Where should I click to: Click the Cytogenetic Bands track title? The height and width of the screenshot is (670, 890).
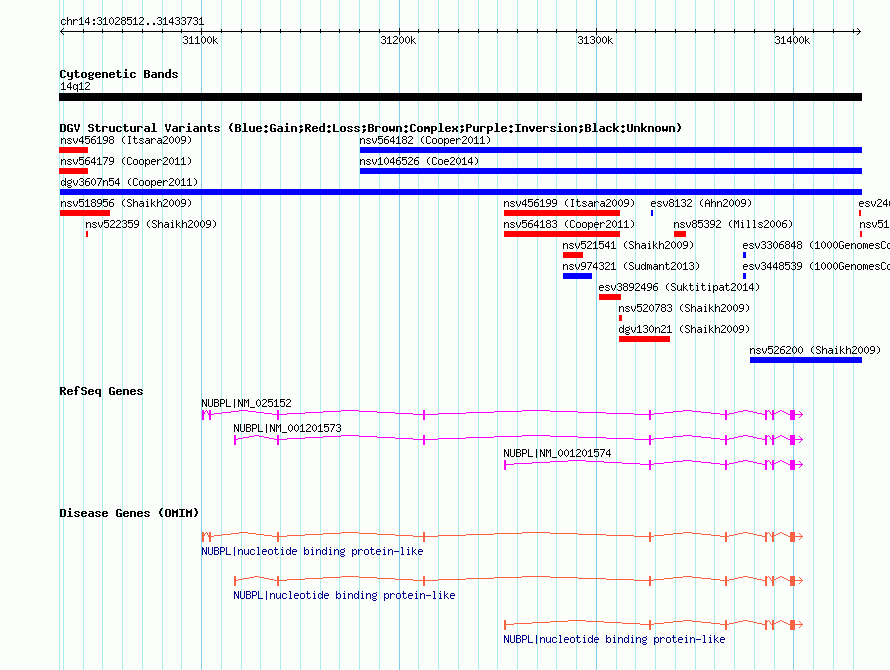pos(119,74)
